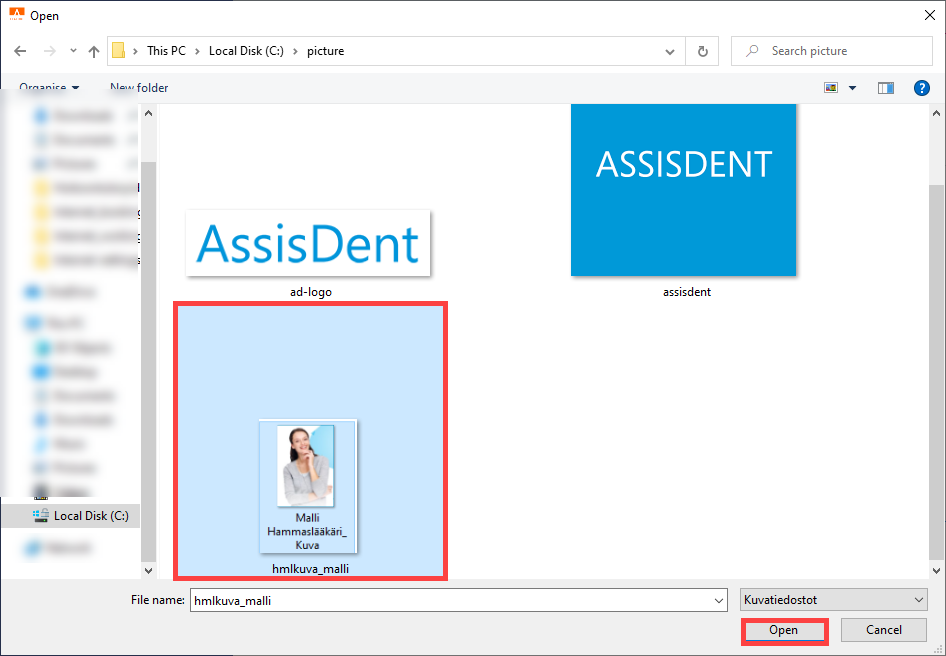Open the help question mark icon
The height and width of the screenshot is (656, 946).
(x=921, y=88)
